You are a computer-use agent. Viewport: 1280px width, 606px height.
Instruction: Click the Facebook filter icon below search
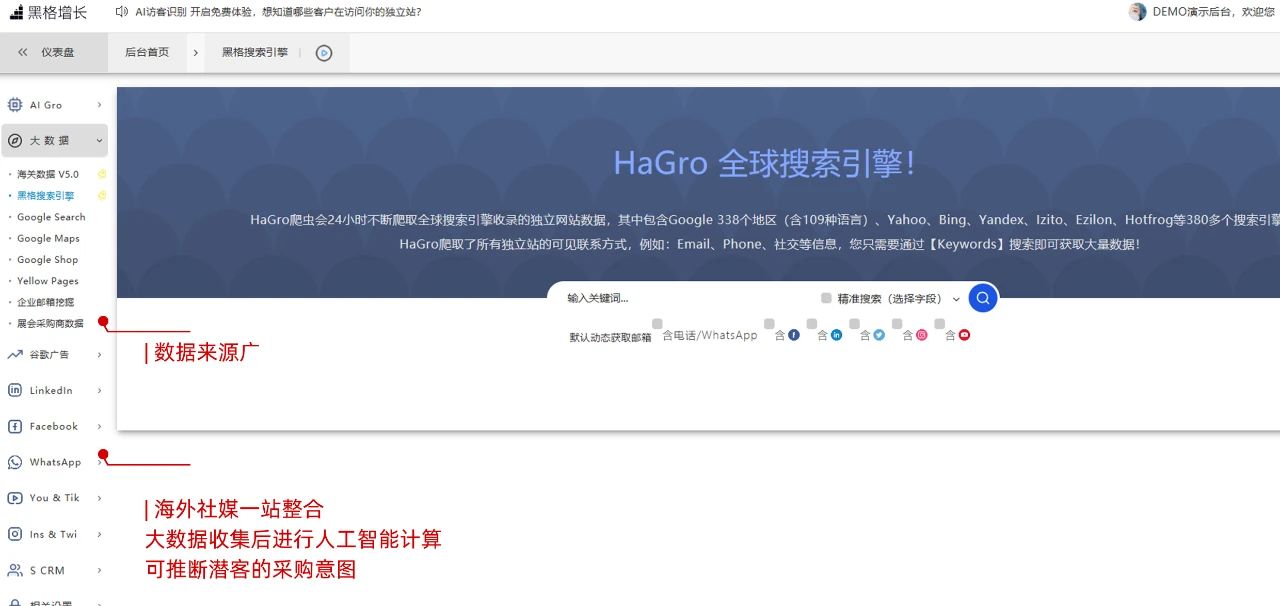pos(794,335)
